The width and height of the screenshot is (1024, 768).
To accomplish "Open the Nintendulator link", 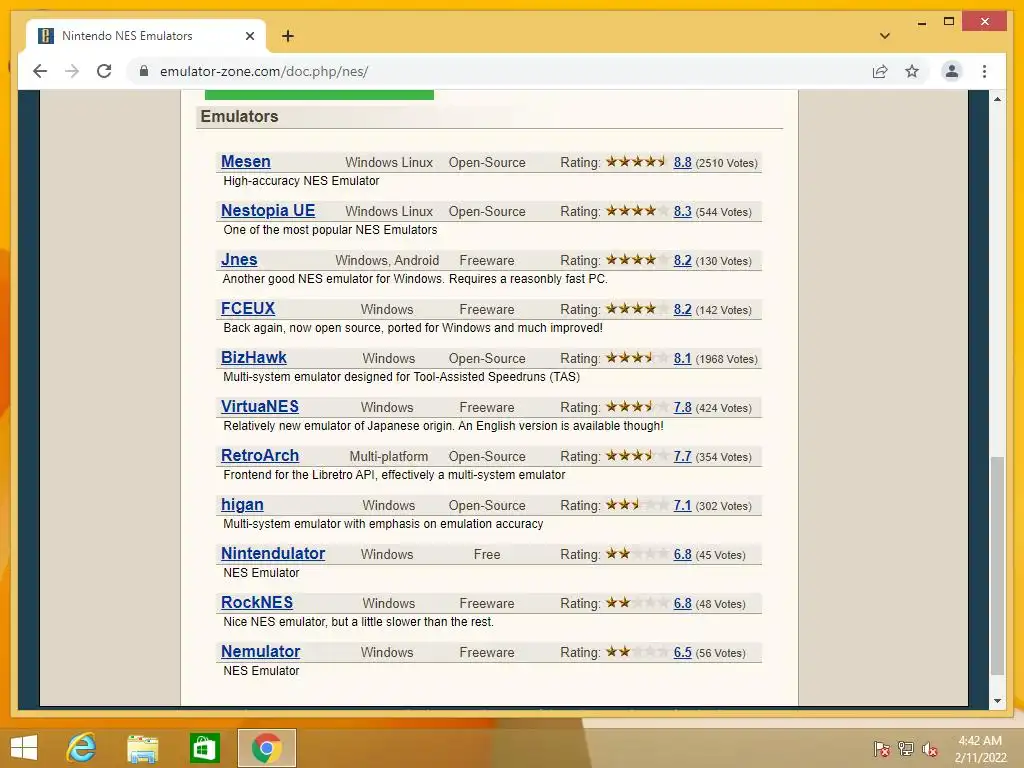I will (x=273, y=553).
